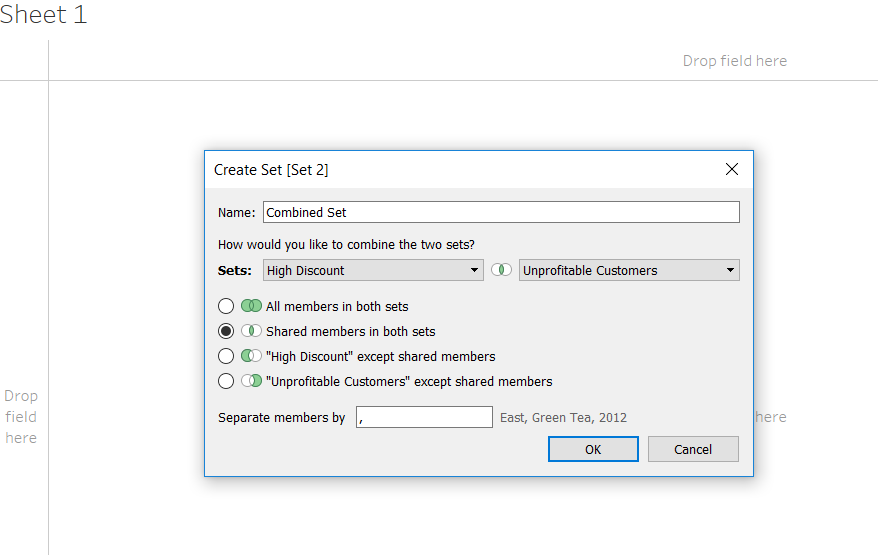Choose the Shared members in both sets radio button

coord(226,331)
